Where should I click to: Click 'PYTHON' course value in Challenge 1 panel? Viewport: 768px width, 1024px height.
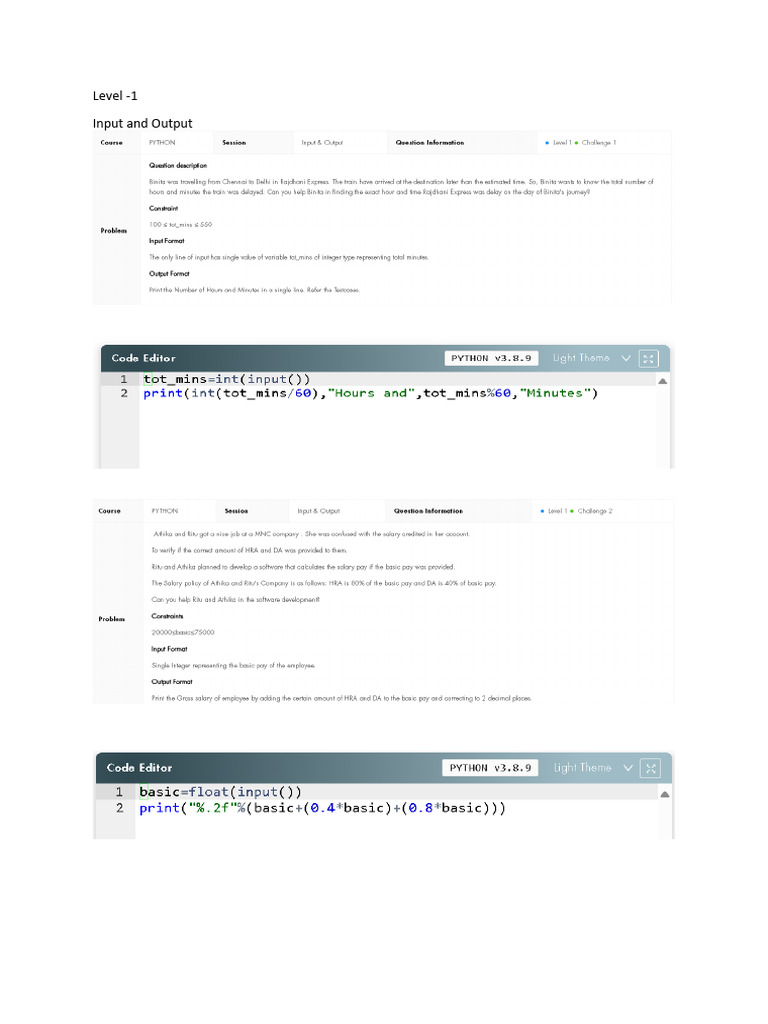coord(162,142)
